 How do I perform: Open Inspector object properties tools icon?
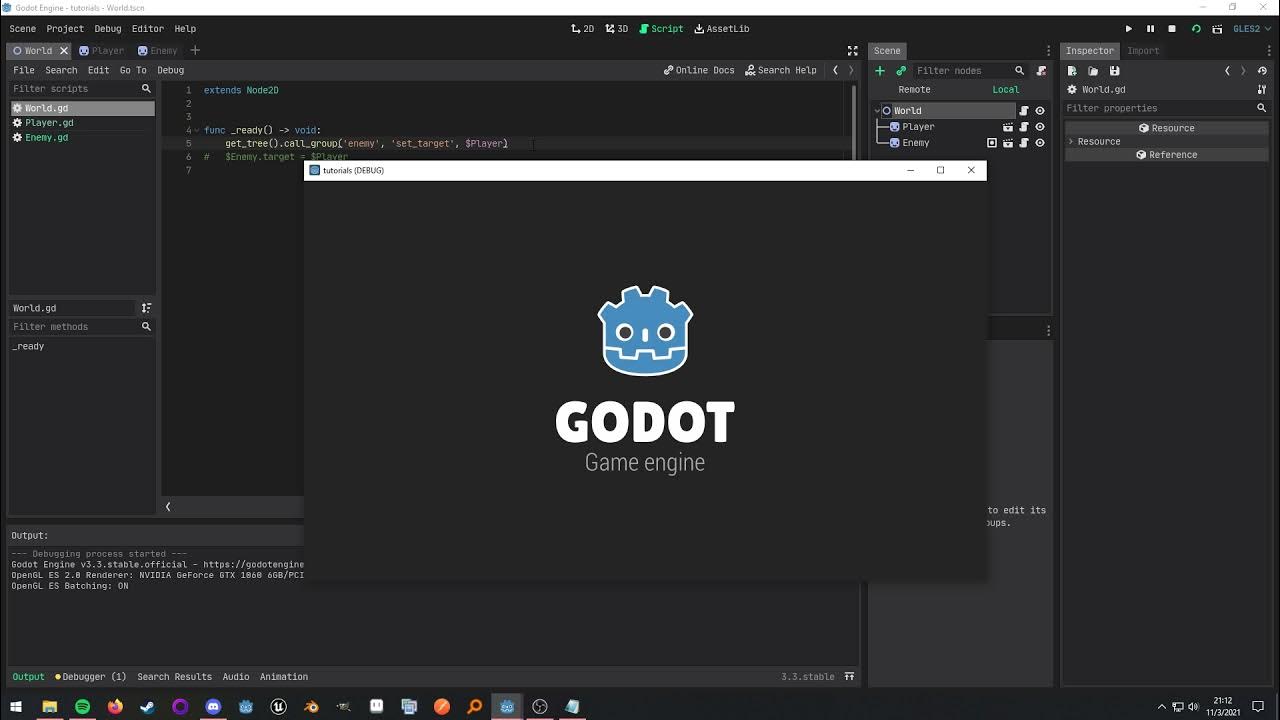pyautogui.click(x=1262, y=90)
